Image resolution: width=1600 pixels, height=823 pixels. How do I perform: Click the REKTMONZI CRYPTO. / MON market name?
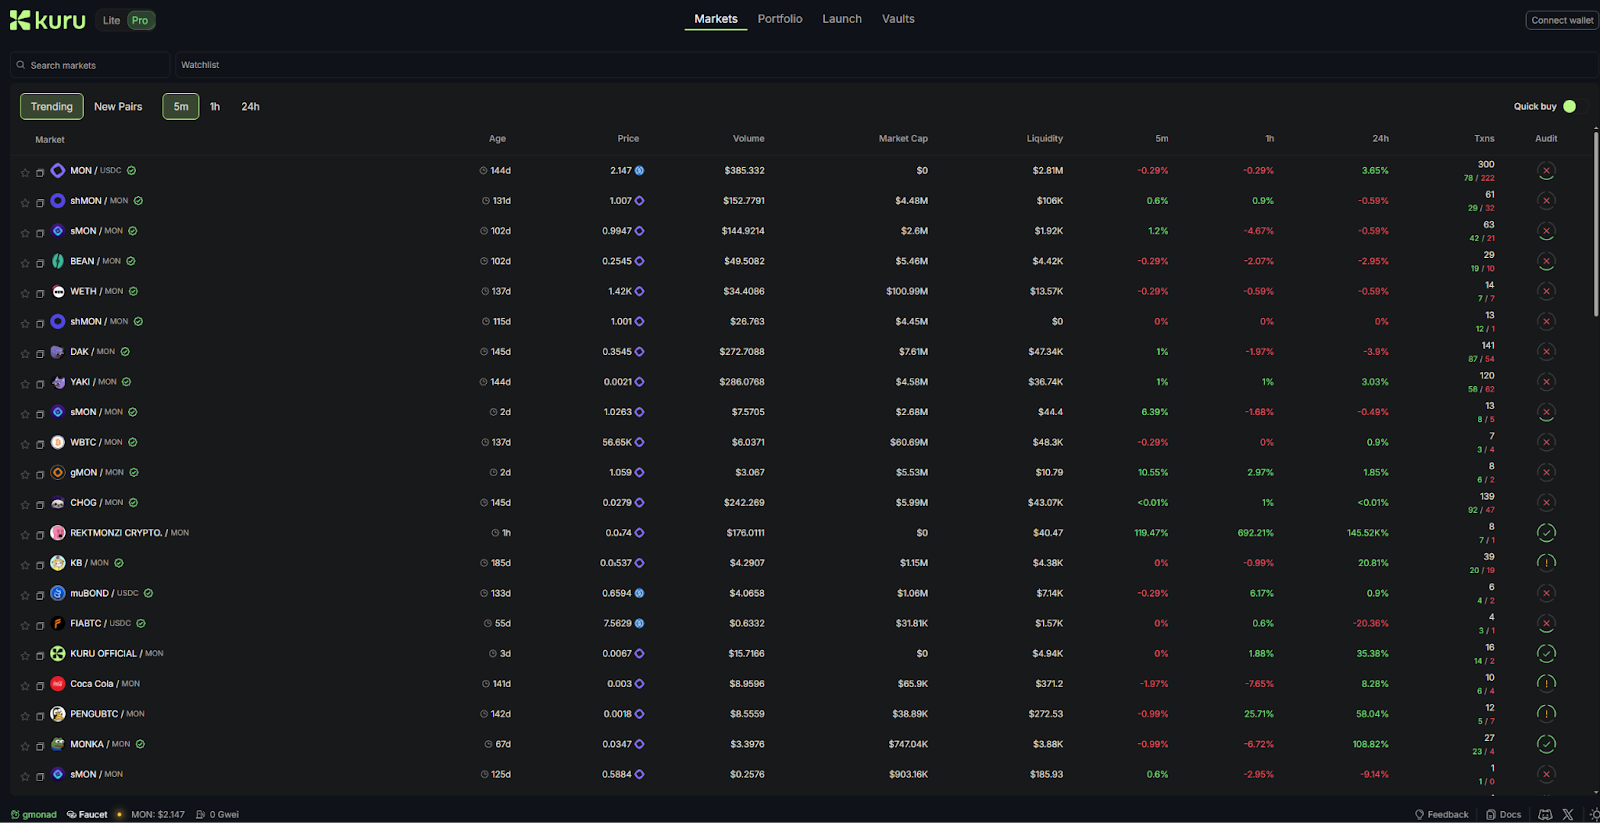pos(129,533)
